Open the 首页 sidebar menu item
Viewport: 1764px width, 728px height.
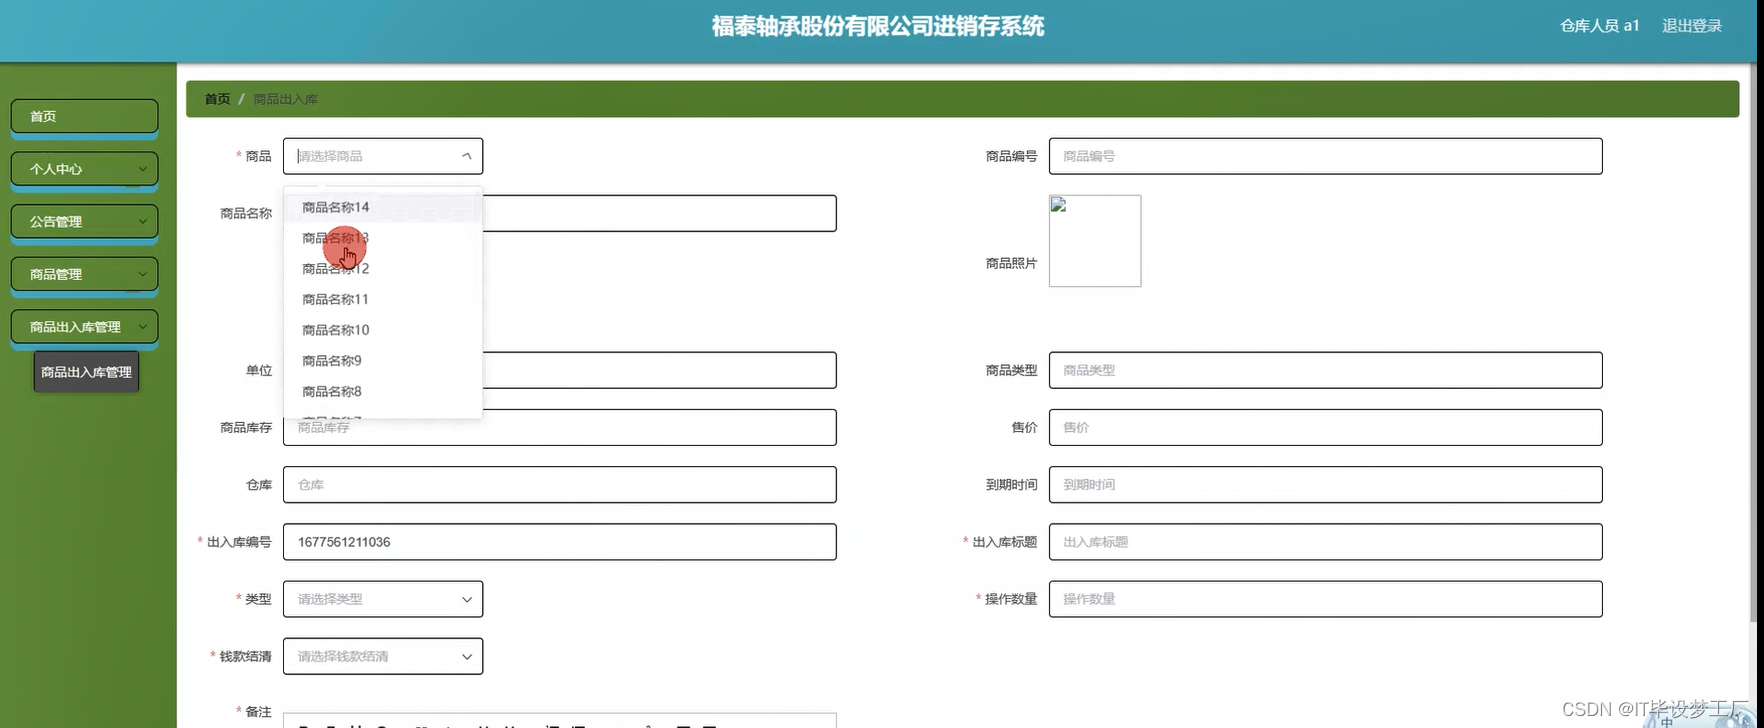tap(84, 116)
